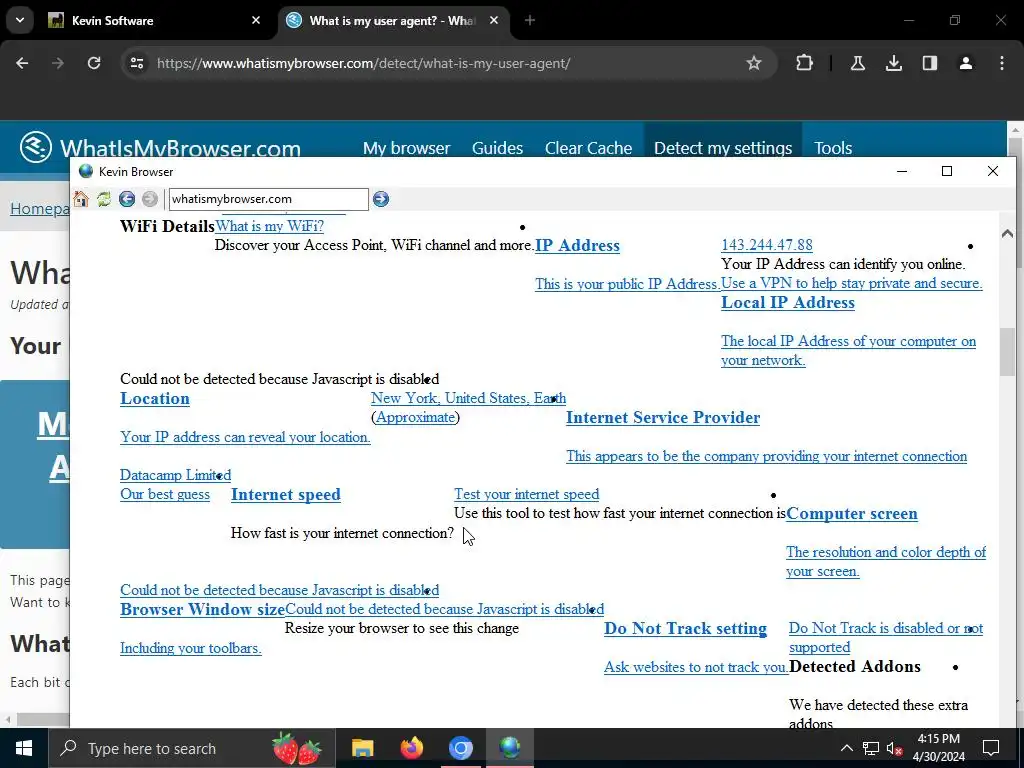
Task: Open the Internet Service Provider link
Action: 663,417
